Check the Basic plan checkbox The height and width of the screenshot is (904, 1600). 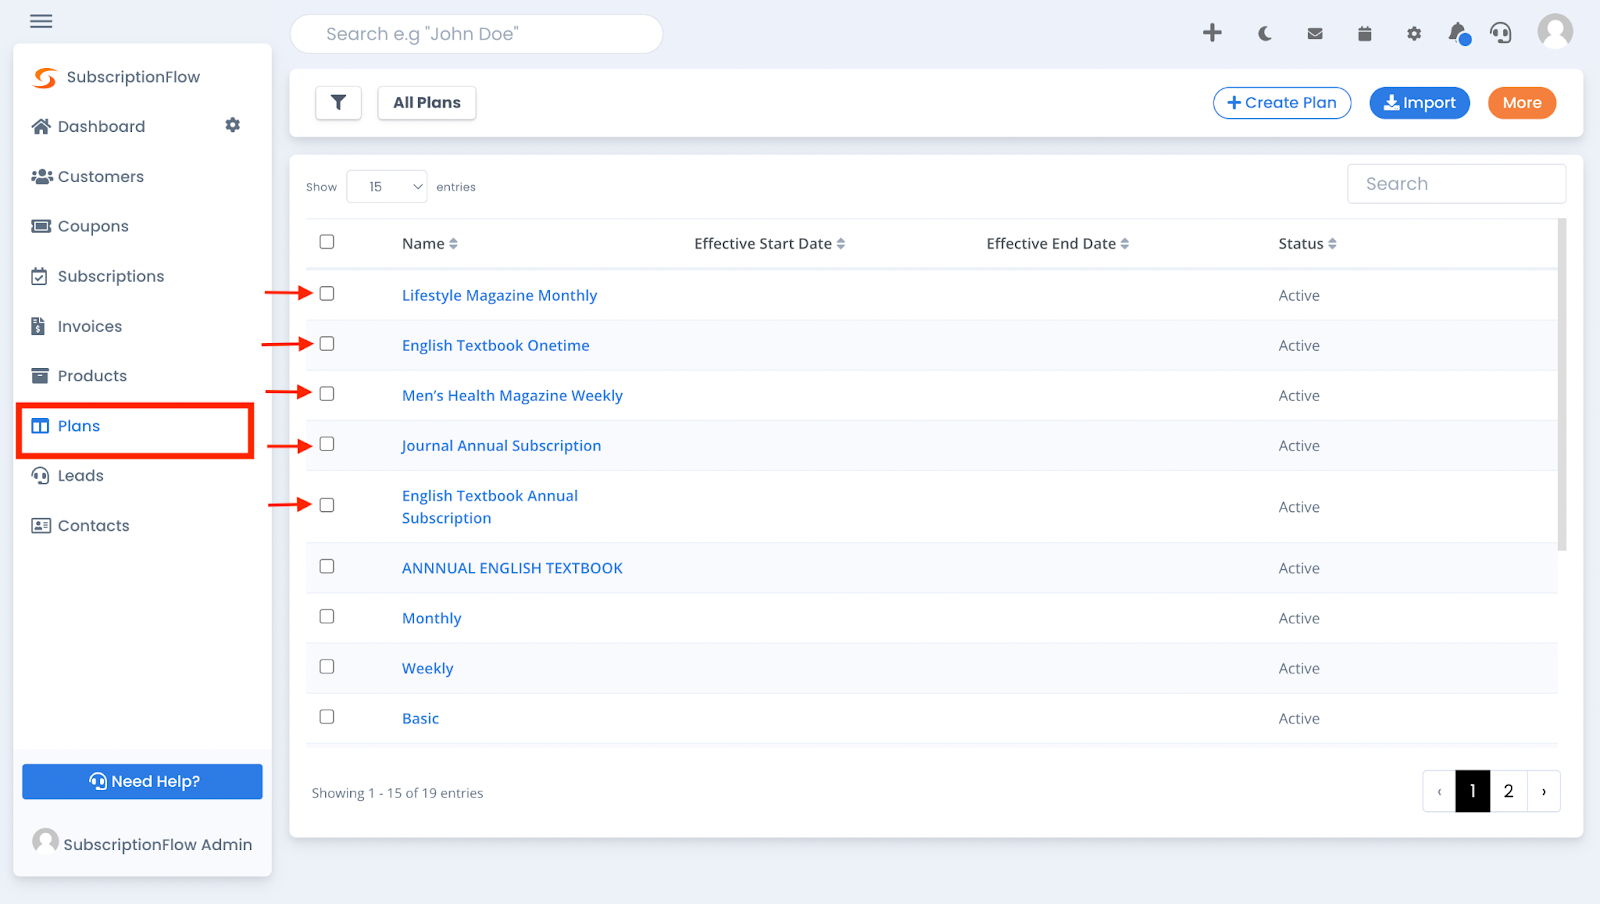coord(327,717)
